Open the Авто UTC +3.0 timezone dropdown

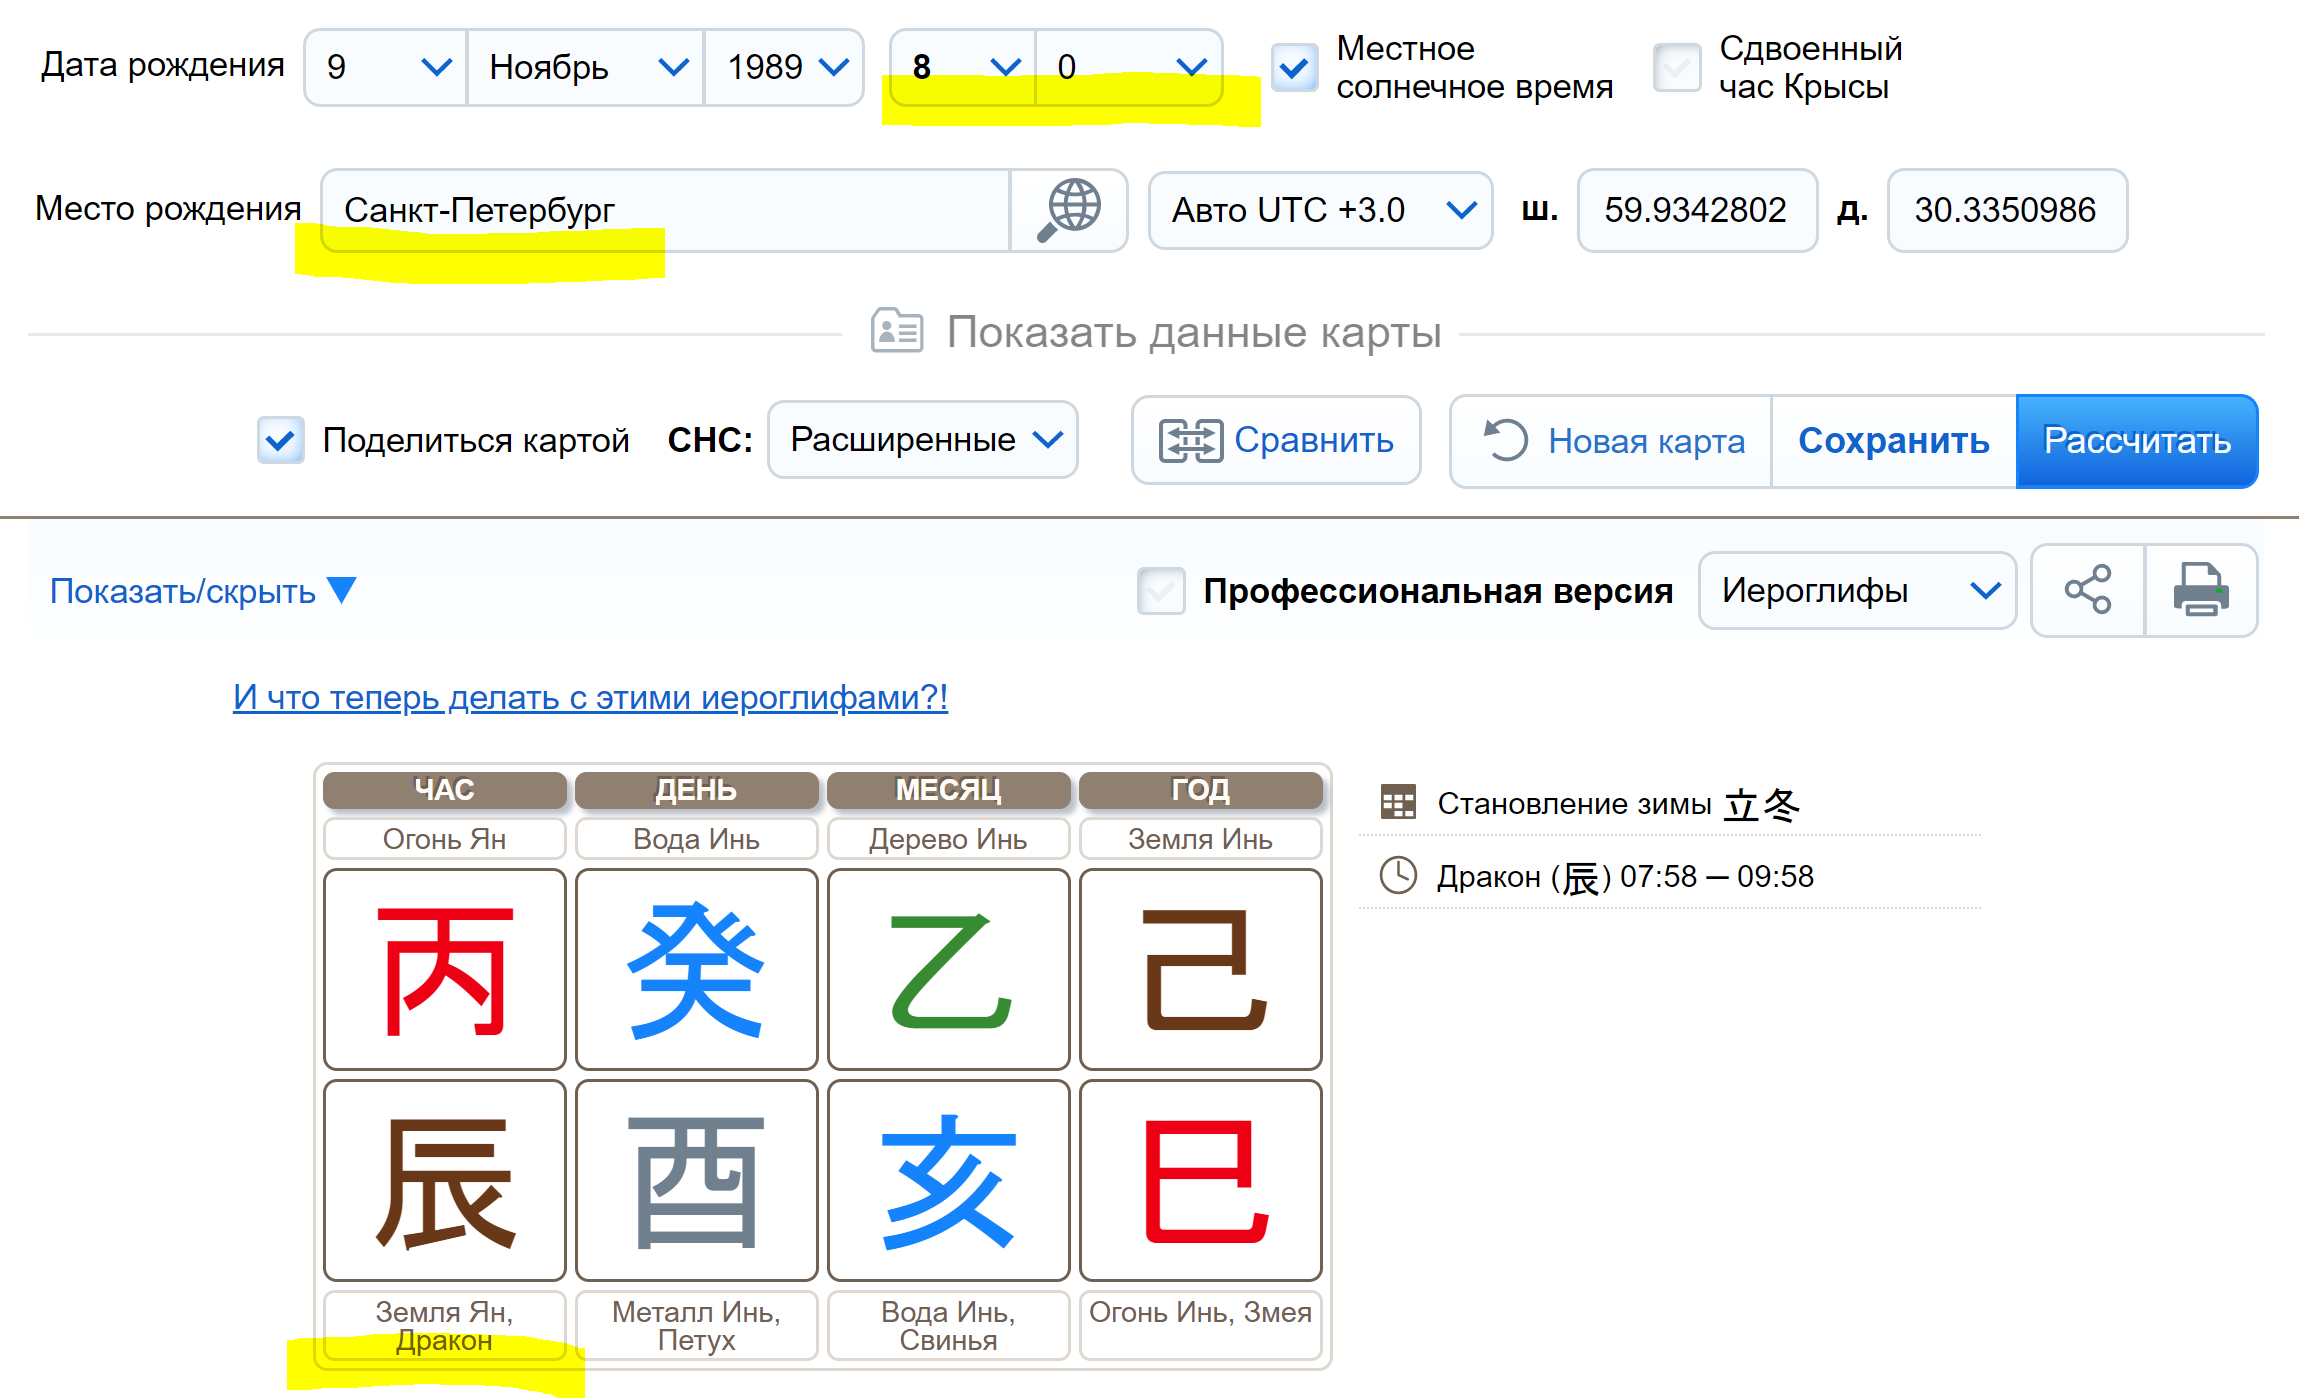[x=1320, y=210]
